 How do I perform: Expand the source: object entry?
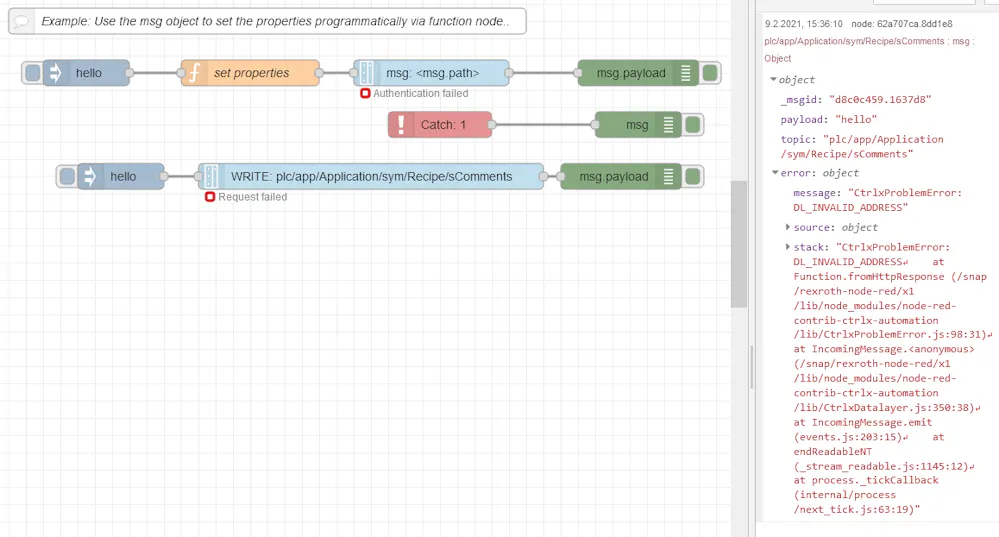coord(788,227)
